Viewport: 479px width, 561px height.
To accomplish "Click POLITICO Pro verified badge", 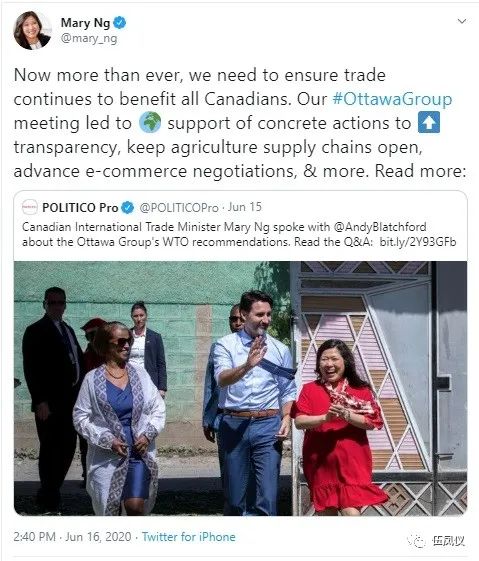I will (128, 208).
